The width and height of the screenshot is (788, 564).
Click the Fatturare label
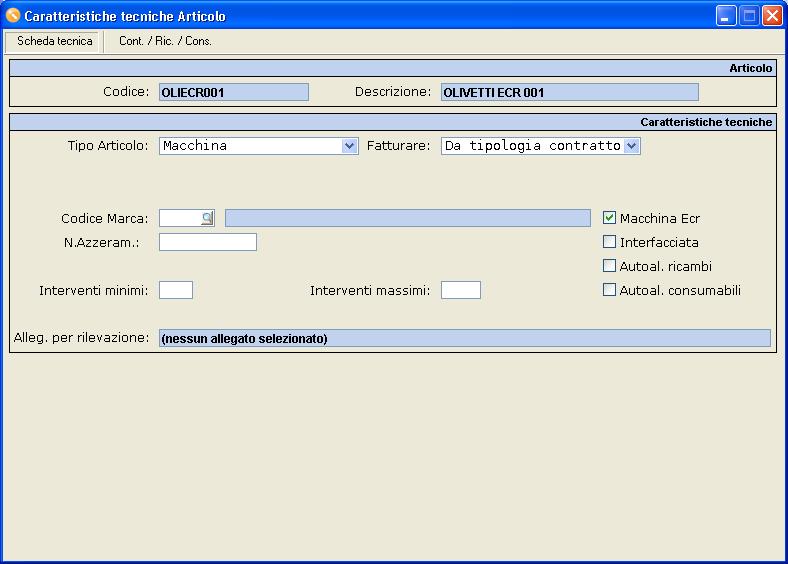[x=399, y=146]
